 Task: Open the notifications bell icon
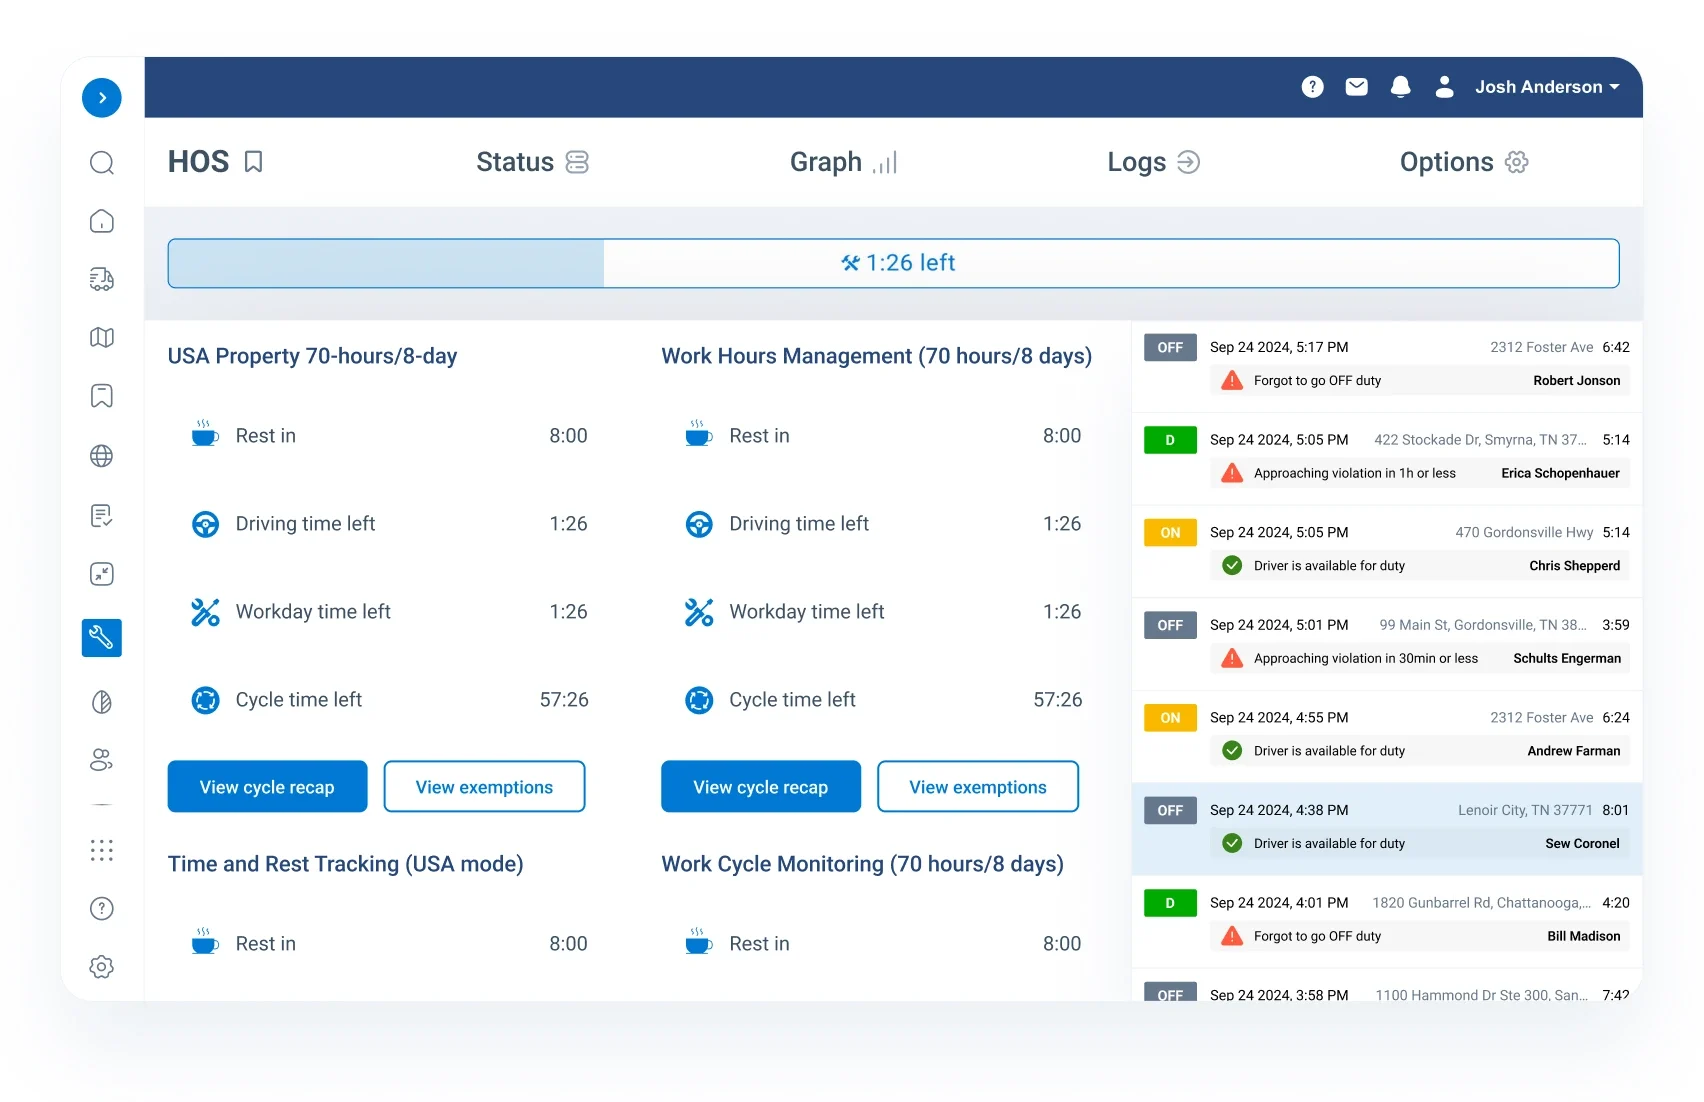point(1400,87)
